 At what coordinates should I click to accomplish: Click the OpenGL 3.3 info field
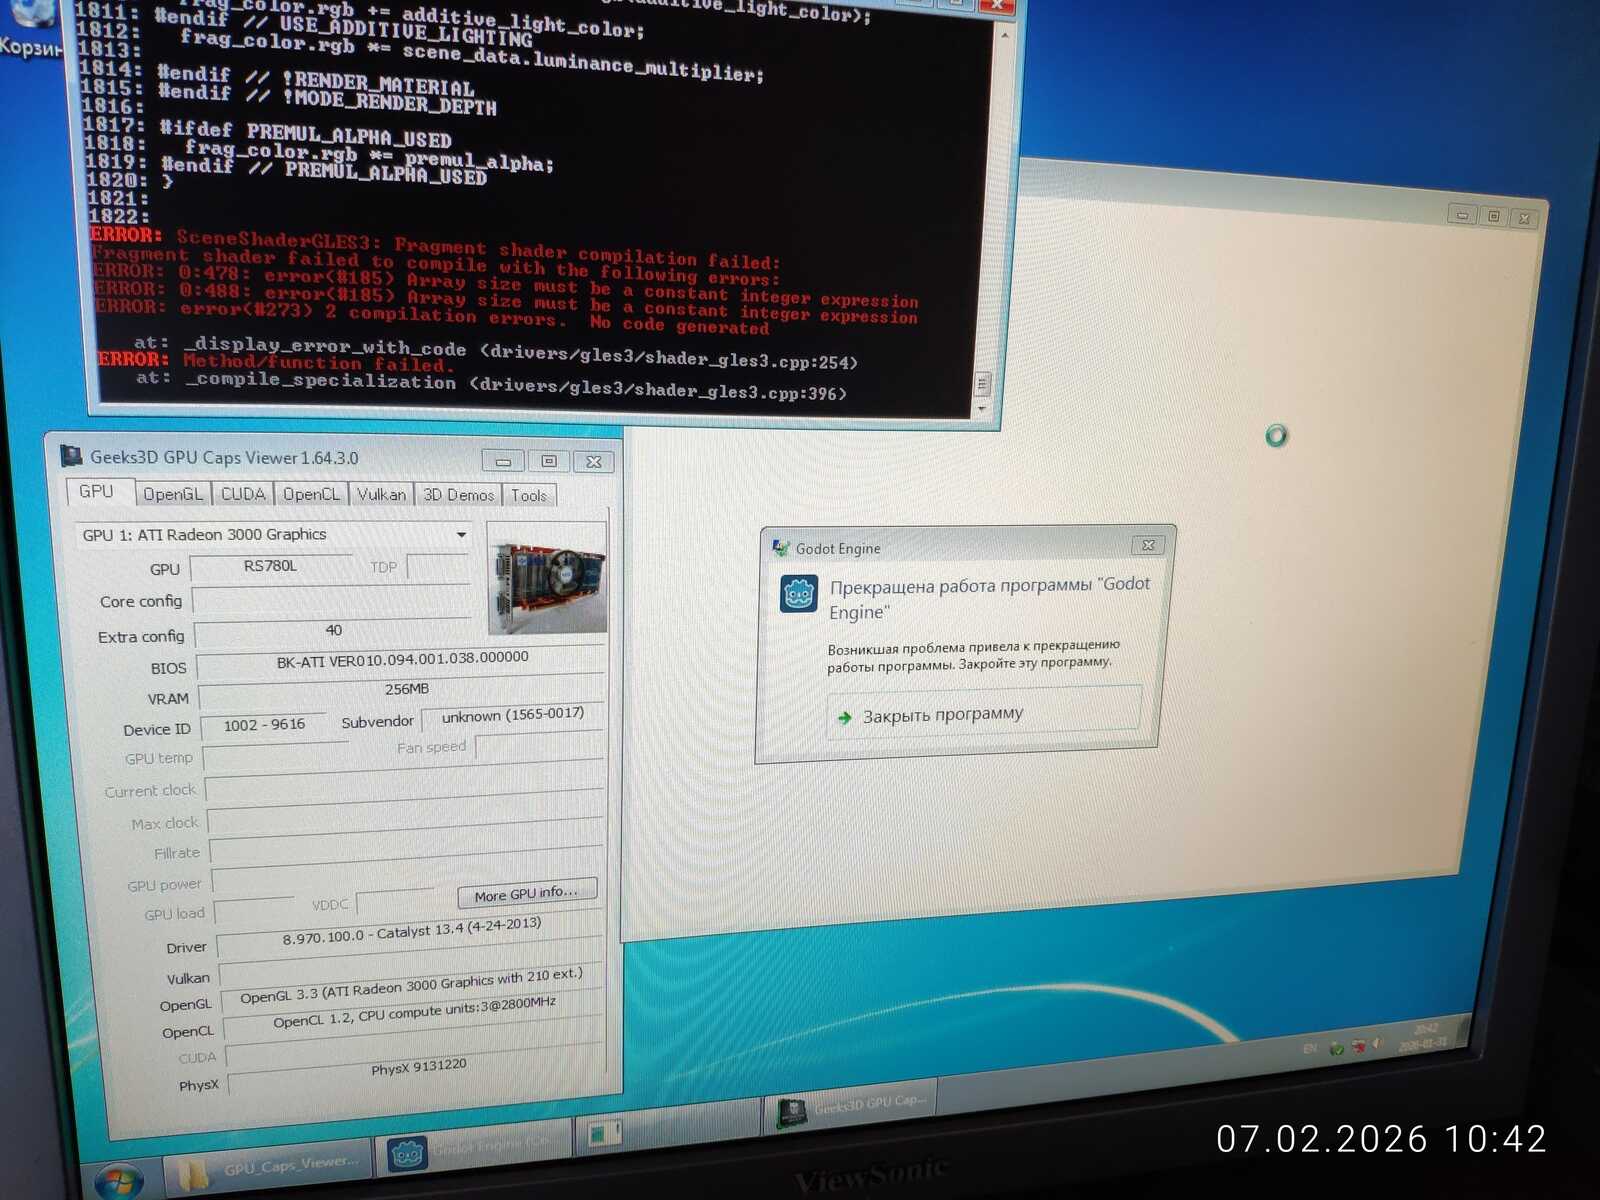click(411, 985)
